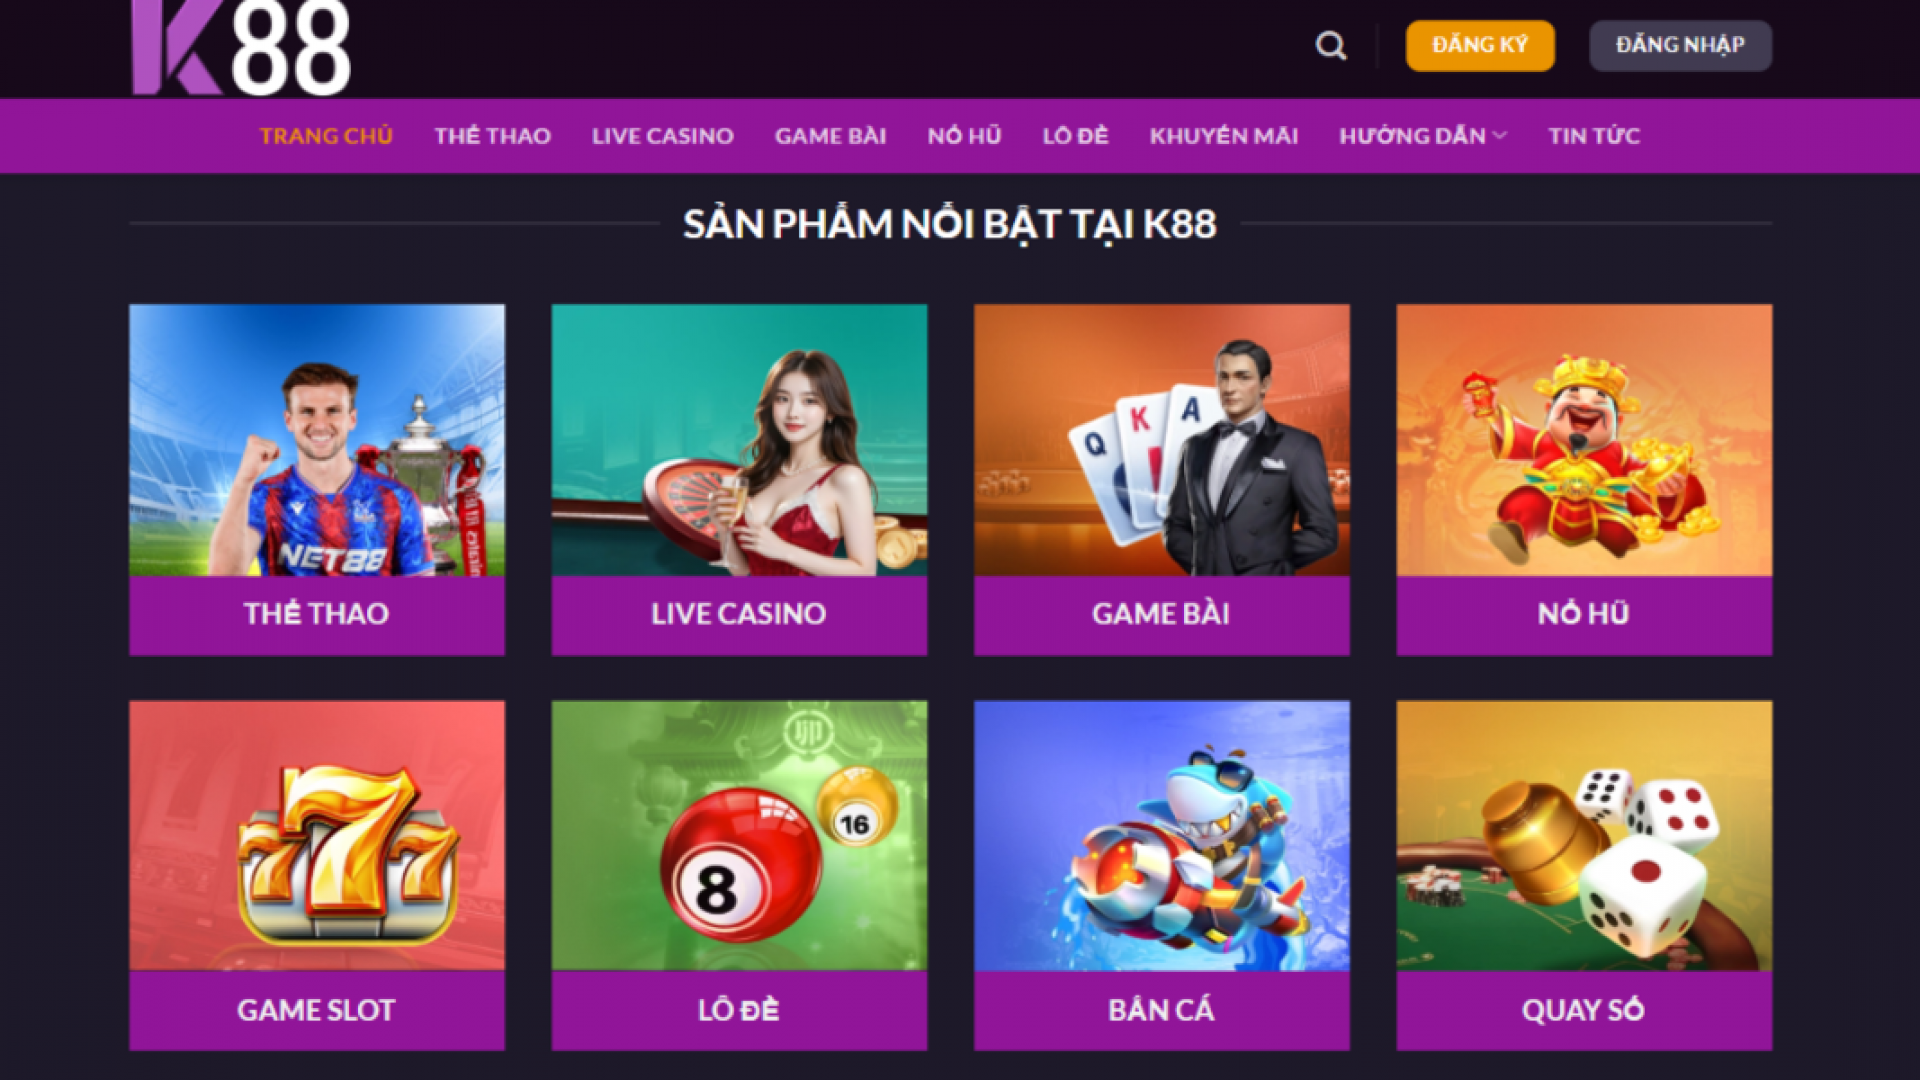Viewport: 1920px width, 1080px height.
Task: Click the Đăng Nhập login button
Action: [1680, 46]
